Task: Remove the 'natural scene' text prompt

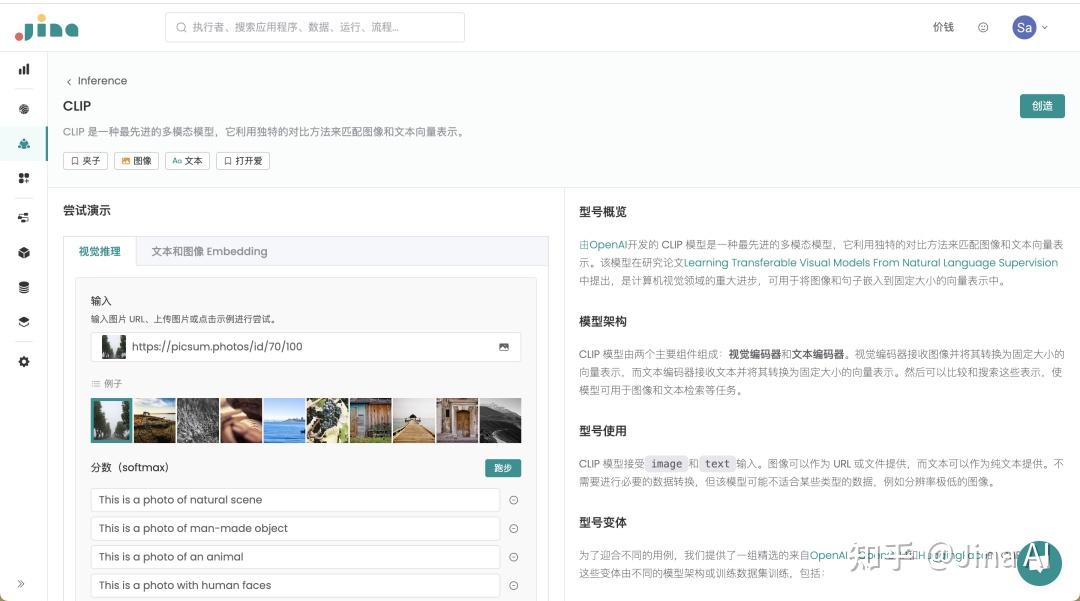Action: (x=513, y=500)
